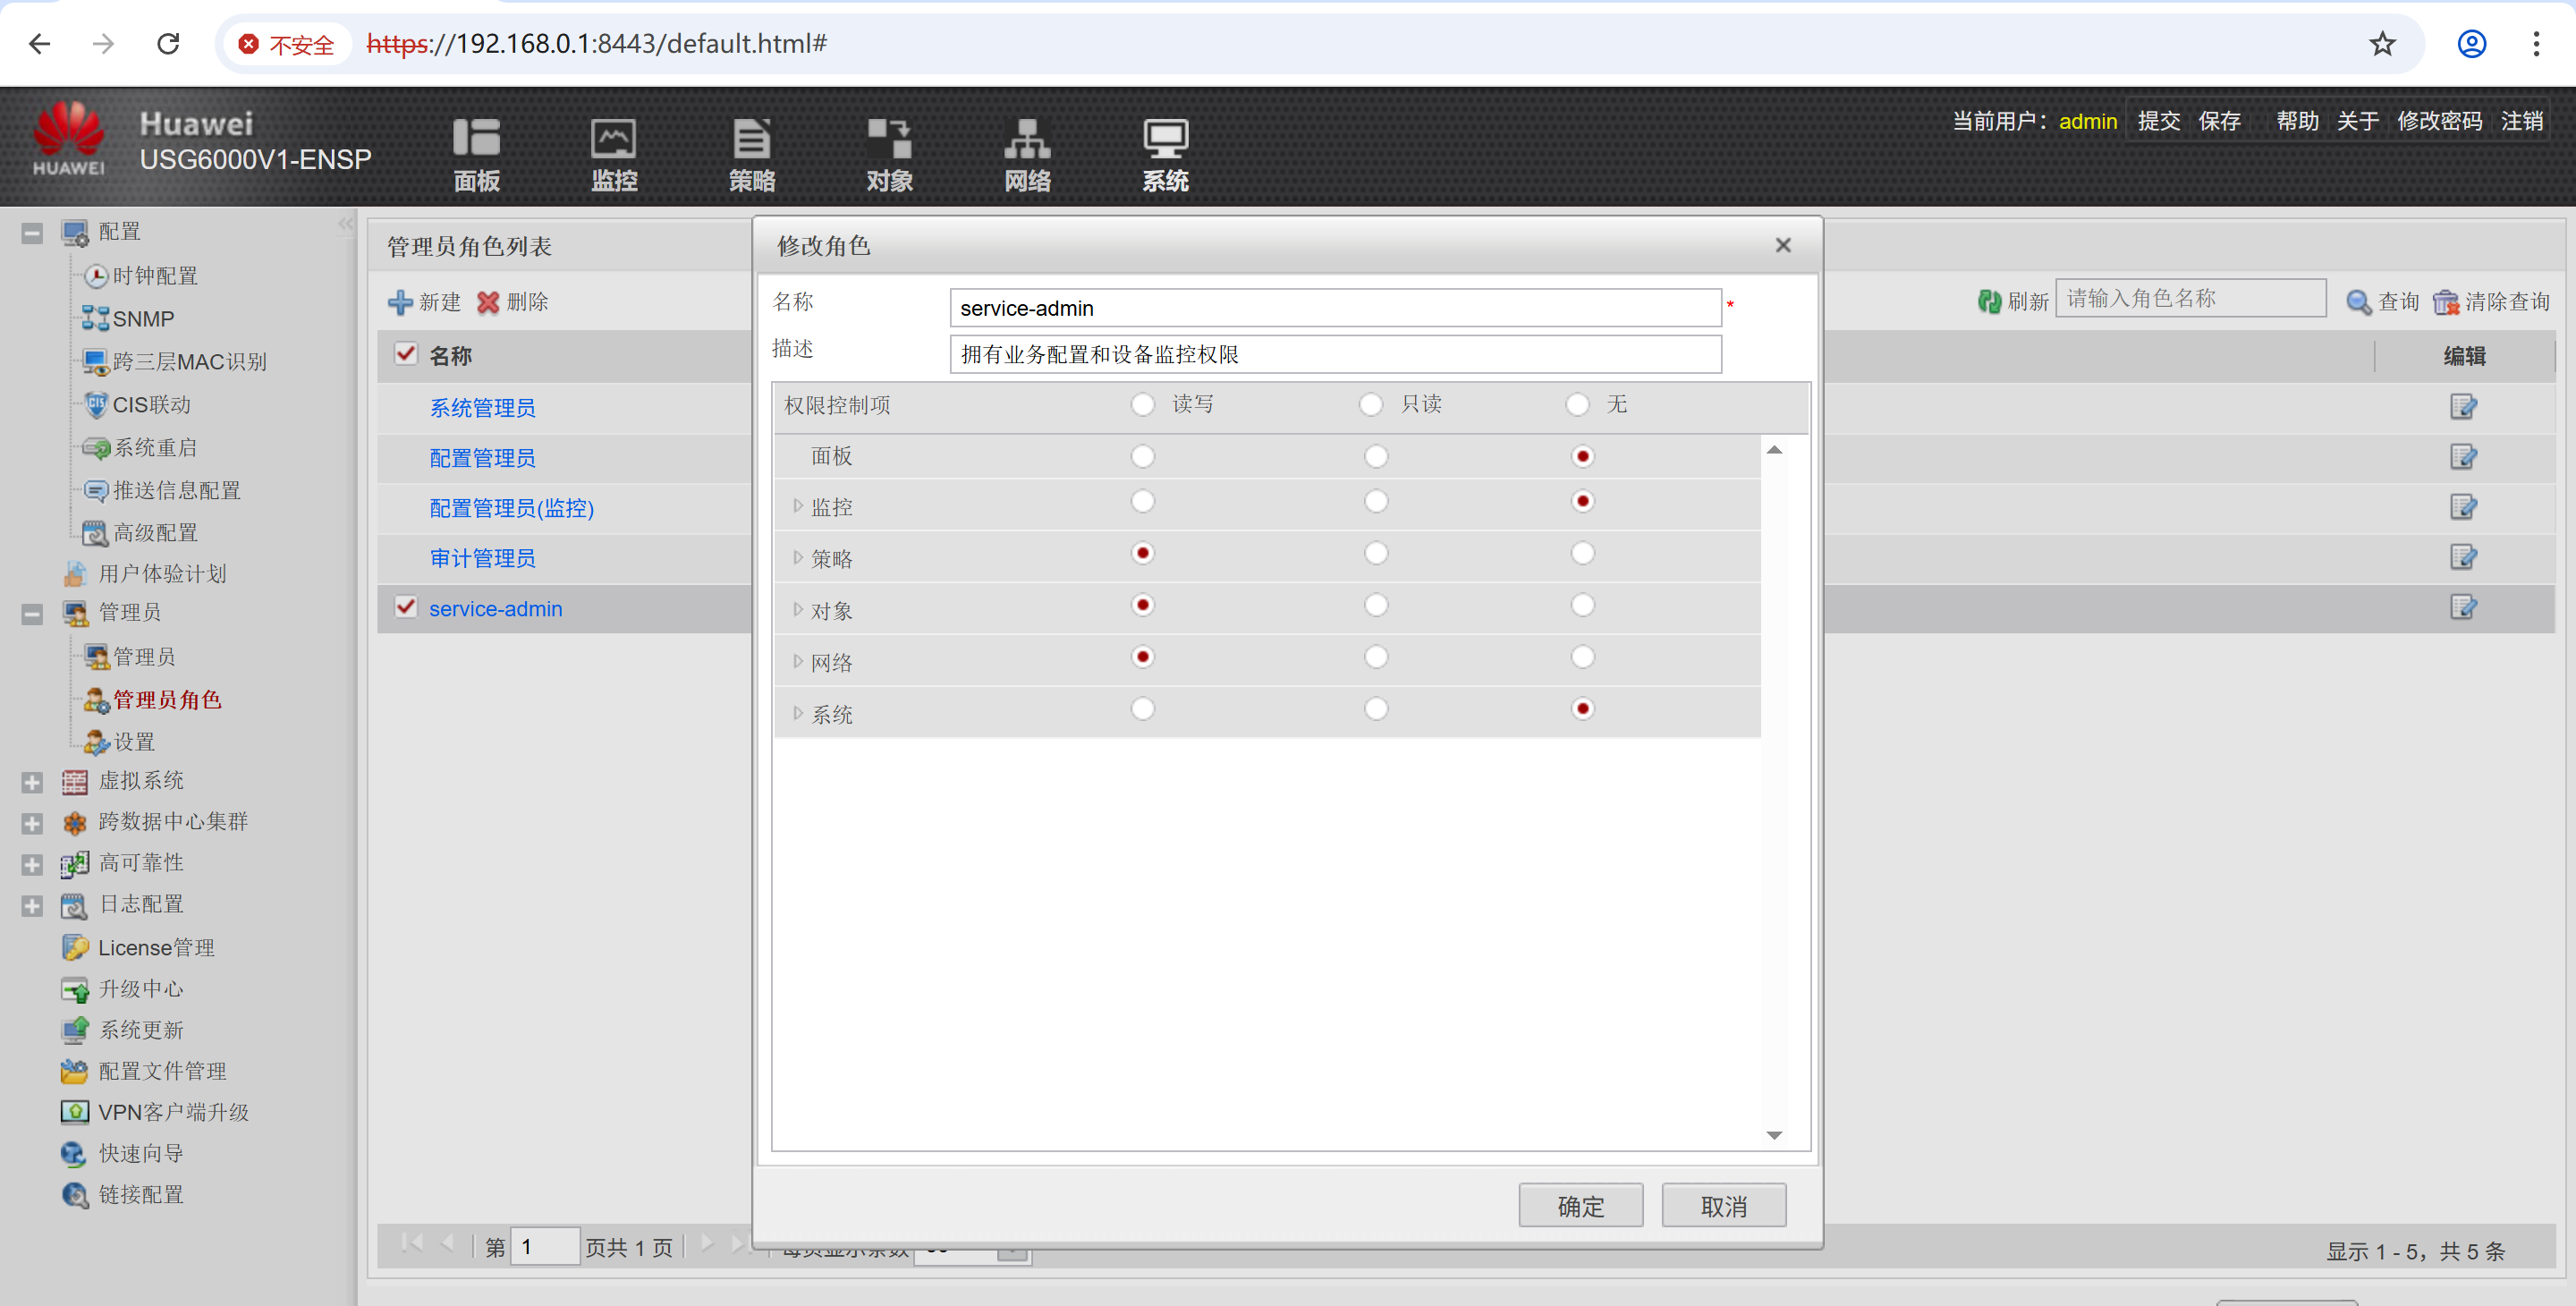Click the edit icon for service-admin row

click(x=2462, y=607)
